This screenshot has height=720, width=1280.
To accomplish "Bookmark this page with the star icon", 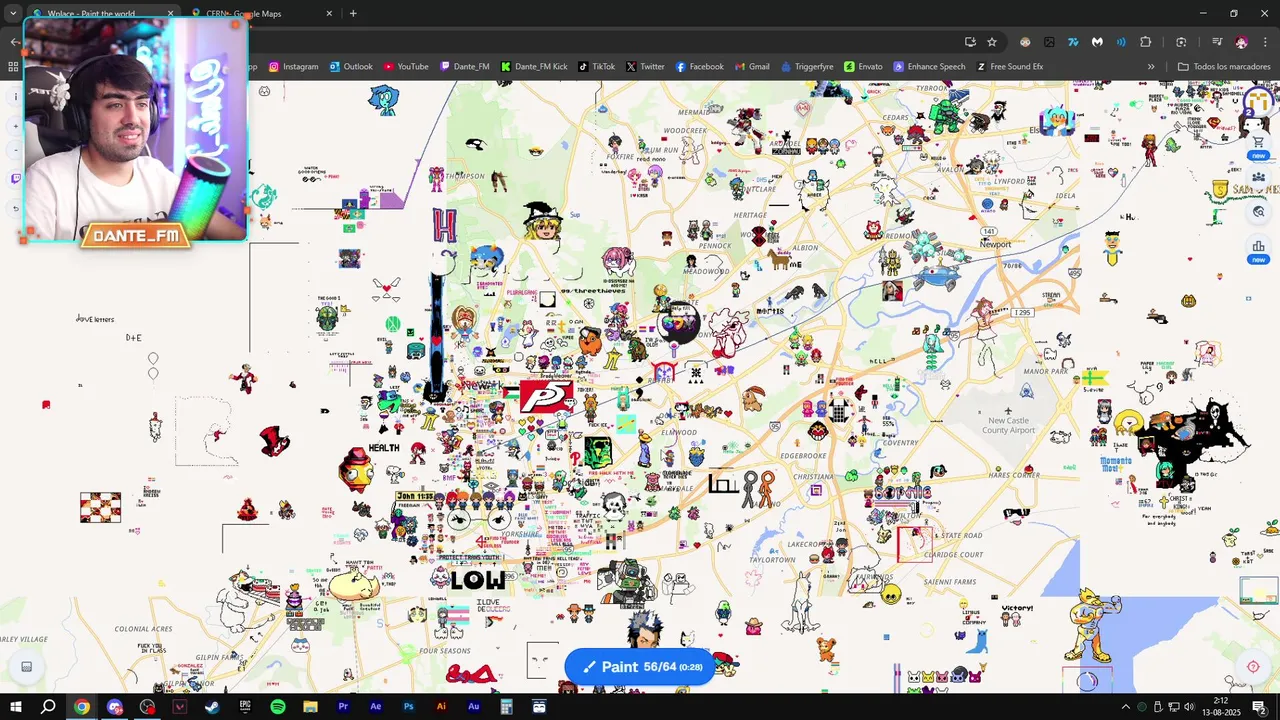I will (x=992, y=42).
